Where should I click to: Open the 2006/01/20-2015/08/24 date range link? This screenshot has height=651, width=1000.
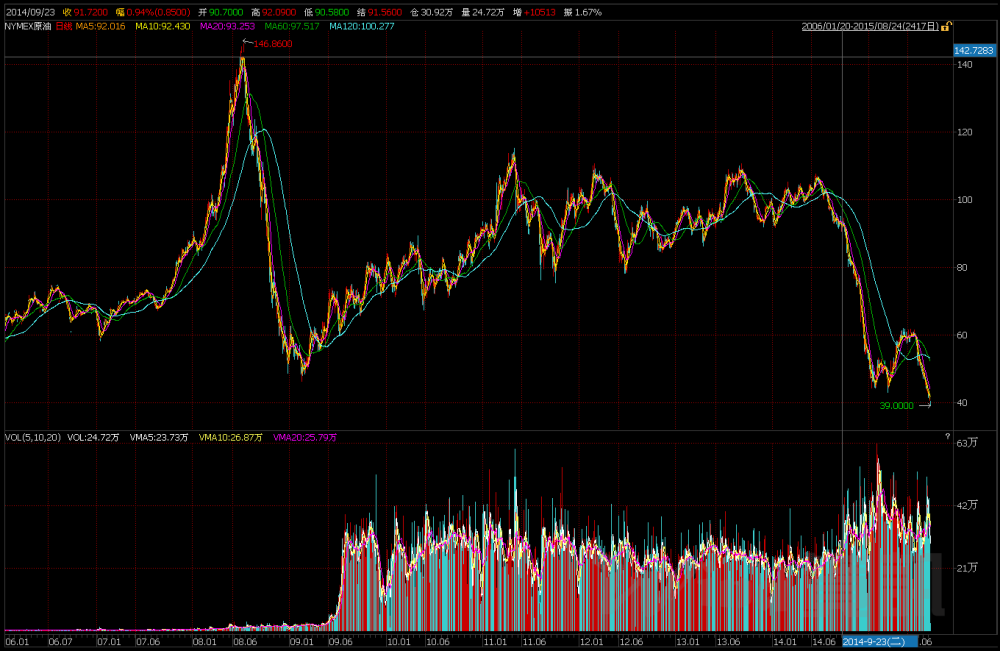869,26
